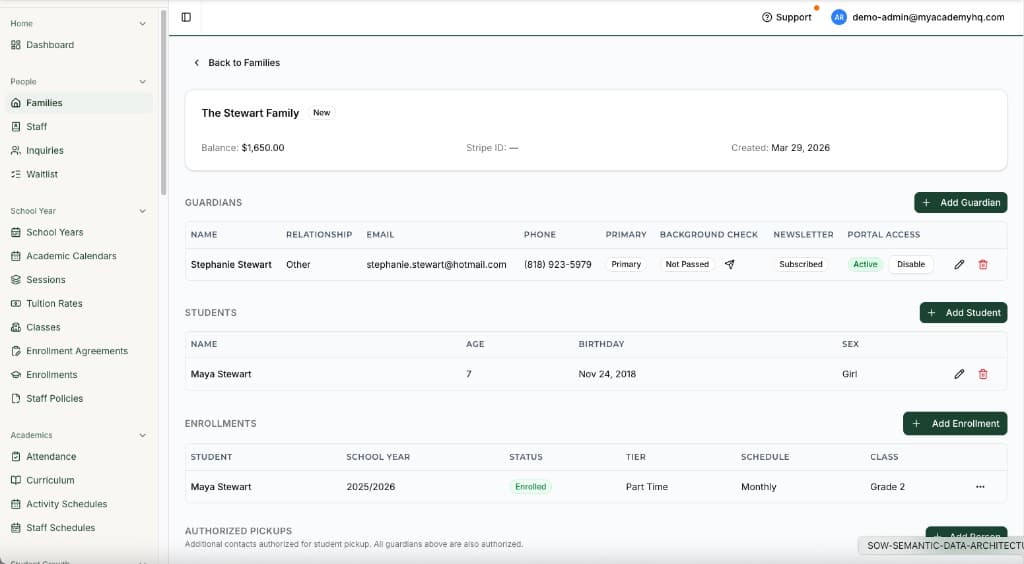Click the School Years calendar icon

pyautogui.click(x=16, y=232)
